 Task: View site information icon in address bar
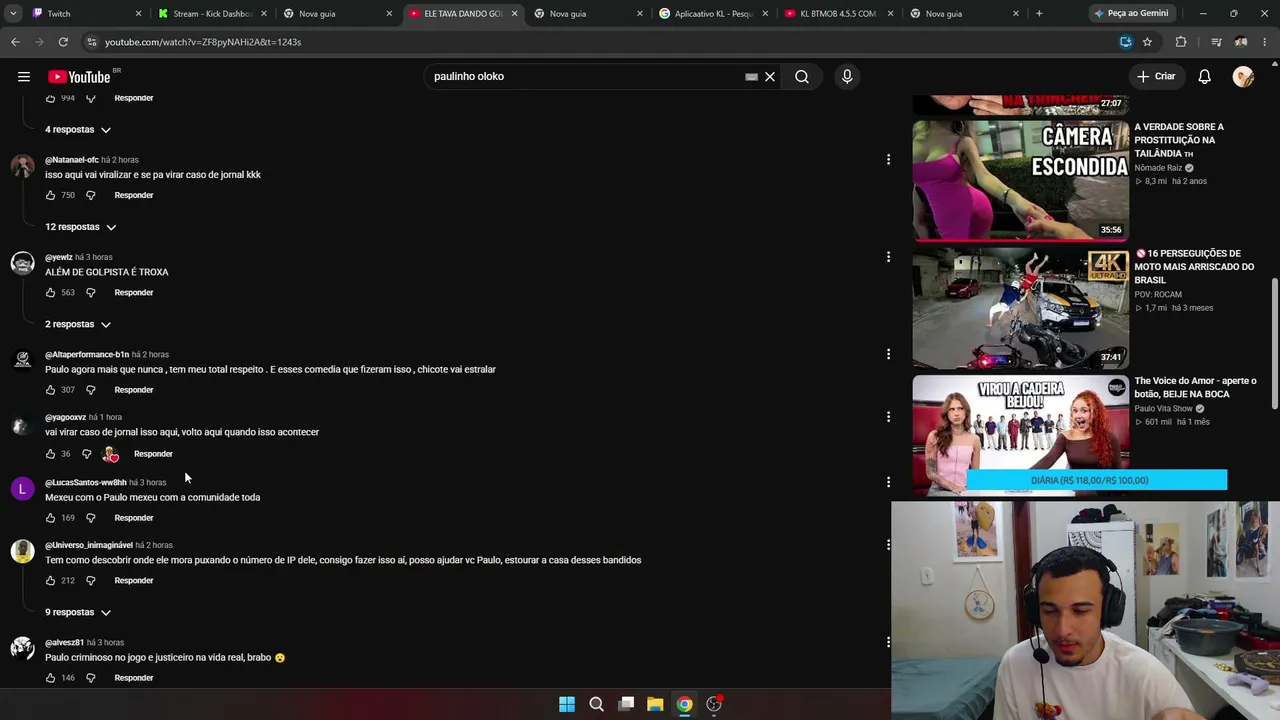coord(91,42)
